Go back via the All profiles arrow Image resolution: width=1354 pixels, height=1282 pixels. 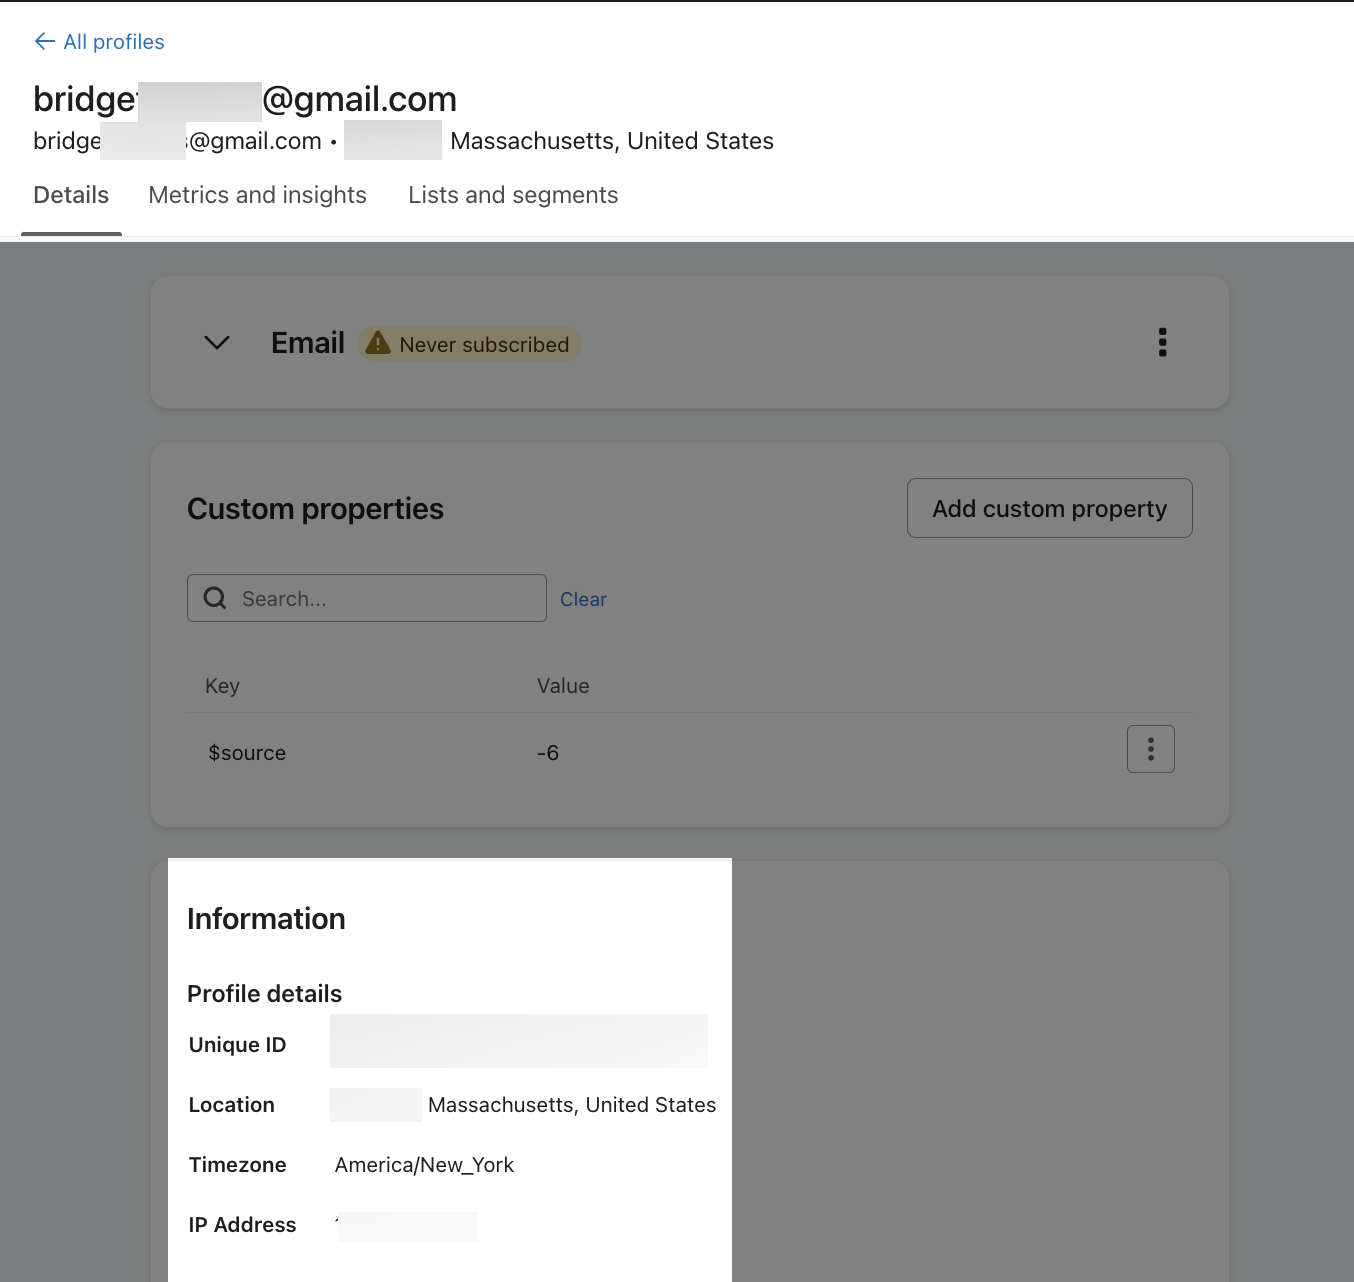coord(45,41)
